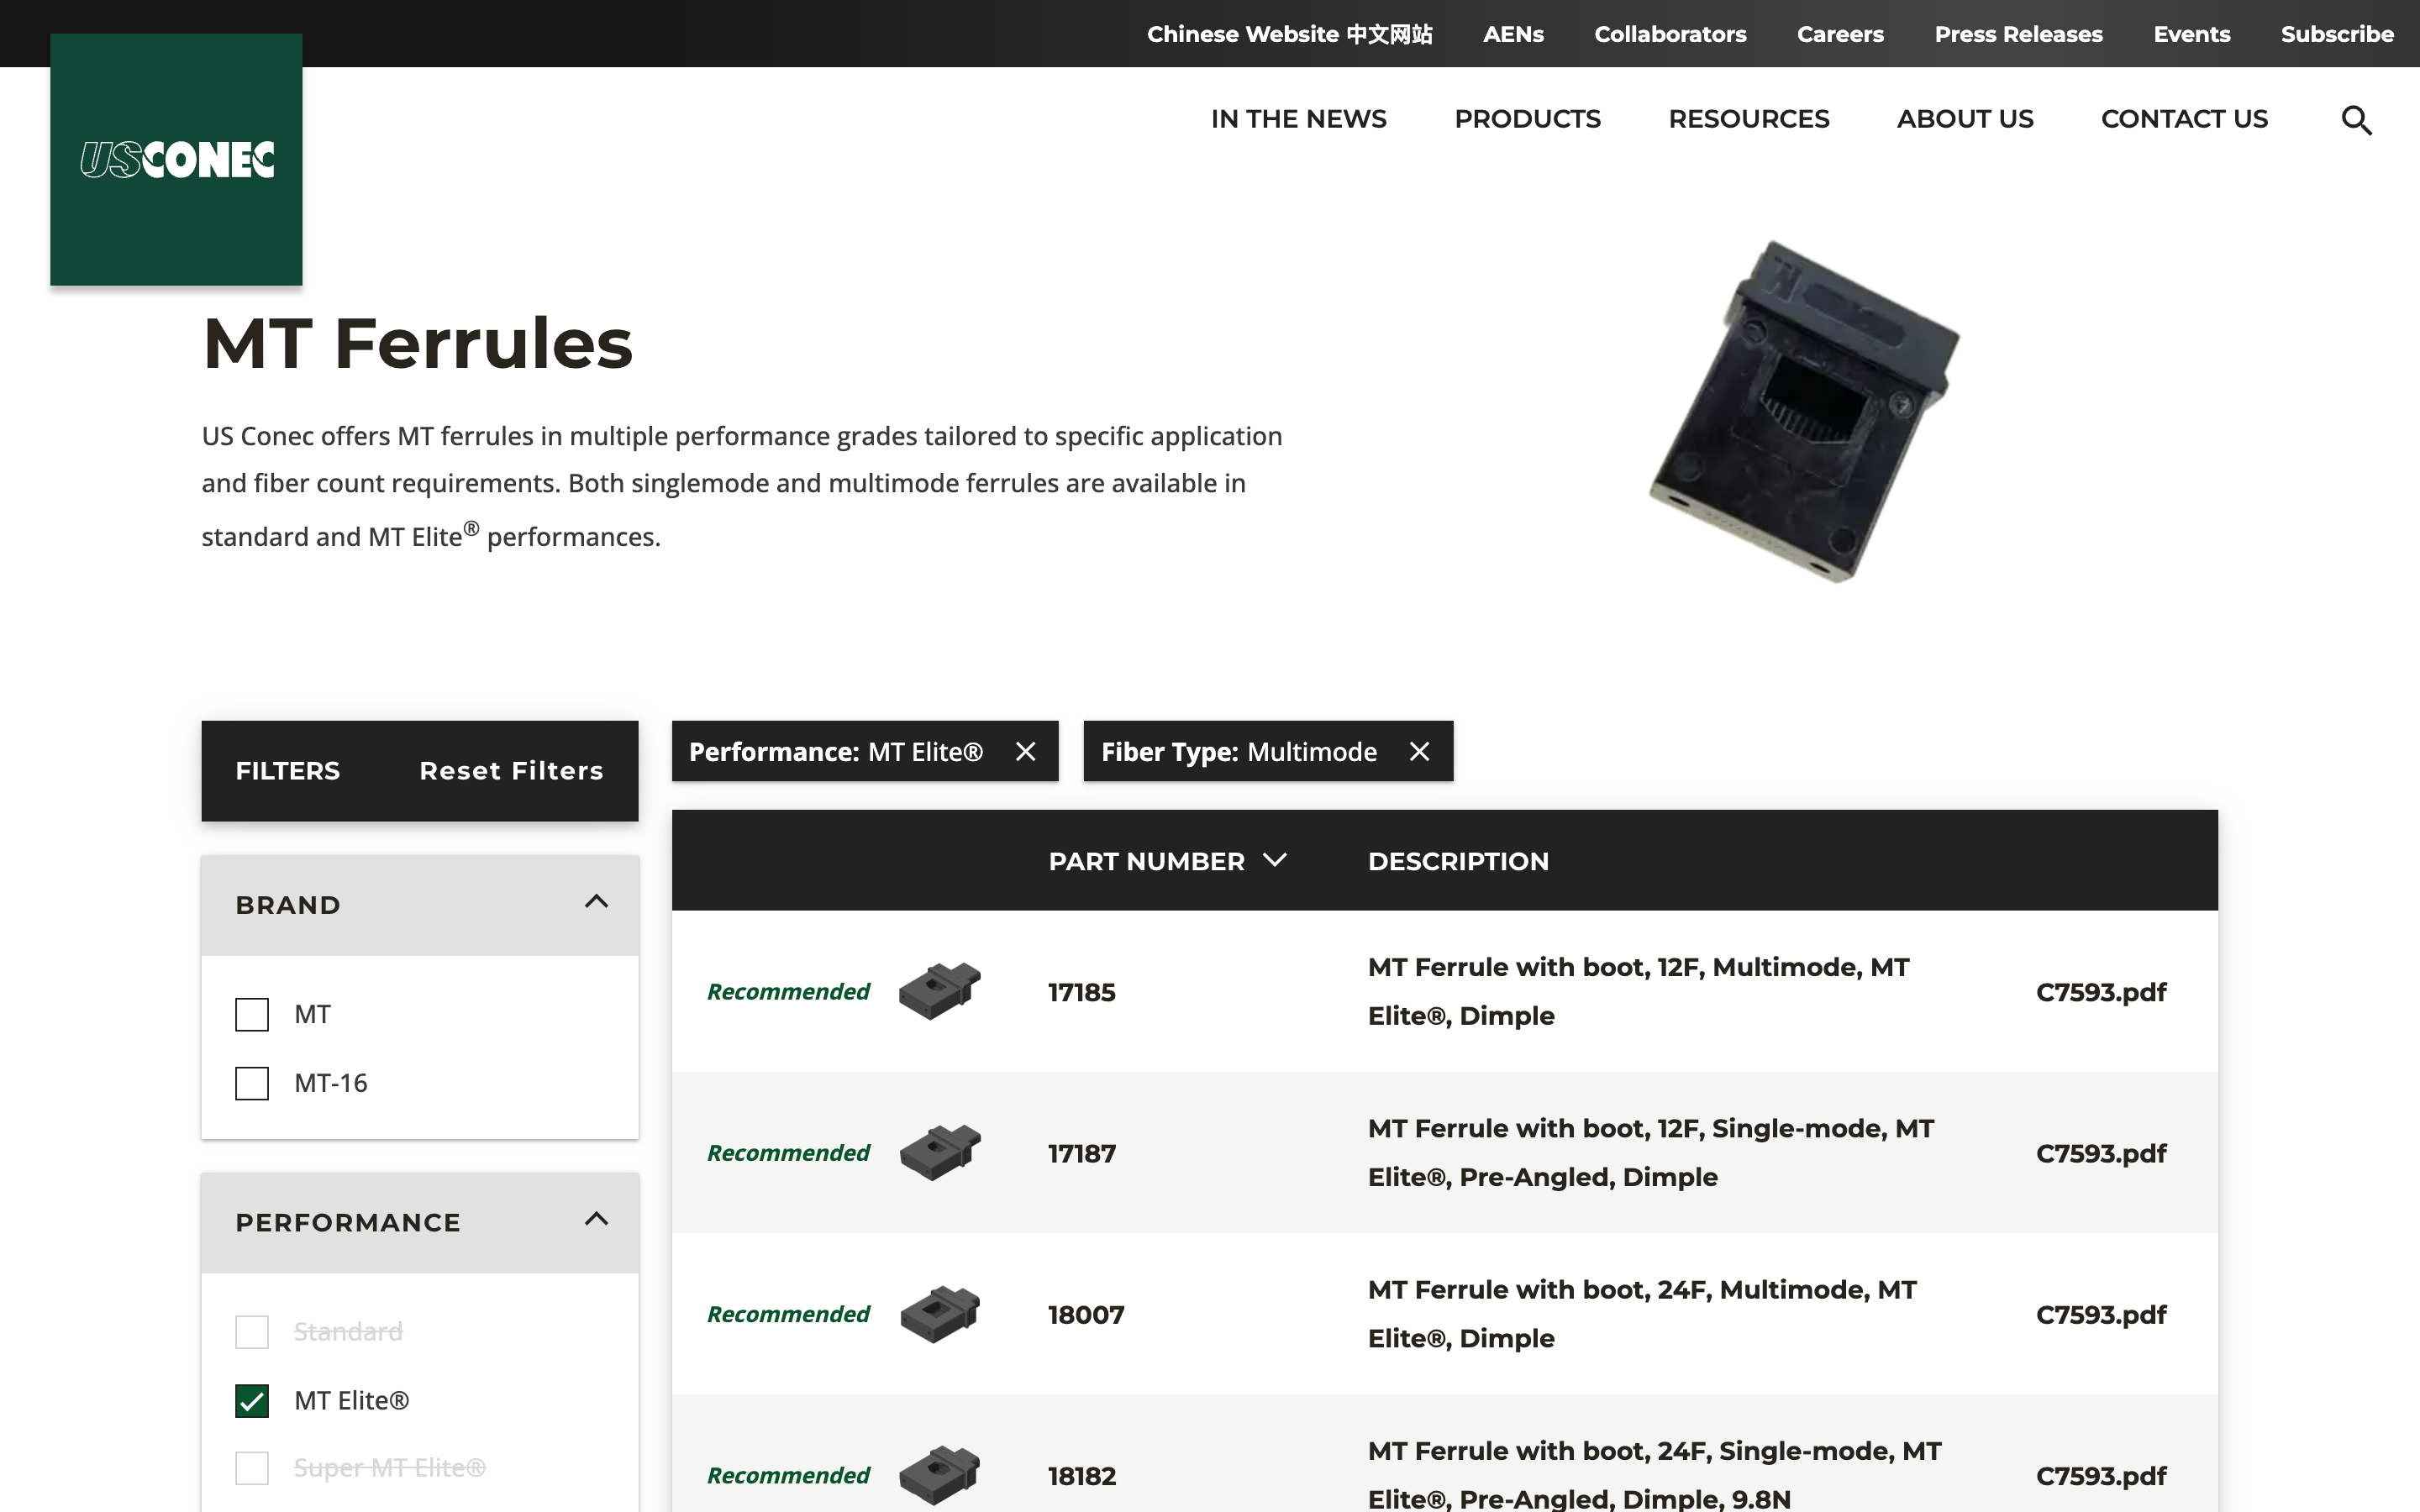The image size is (2420, 1512).
Task: Click the MT Ferrules page heading
Action: click(x=417, y=343)
